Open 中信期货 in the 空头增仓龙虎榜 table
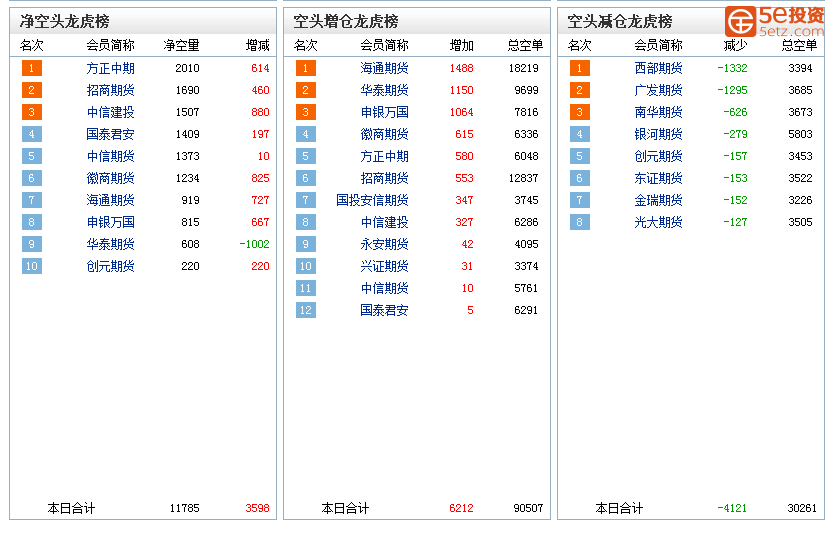The image size is (832, 540). point(384,289)
